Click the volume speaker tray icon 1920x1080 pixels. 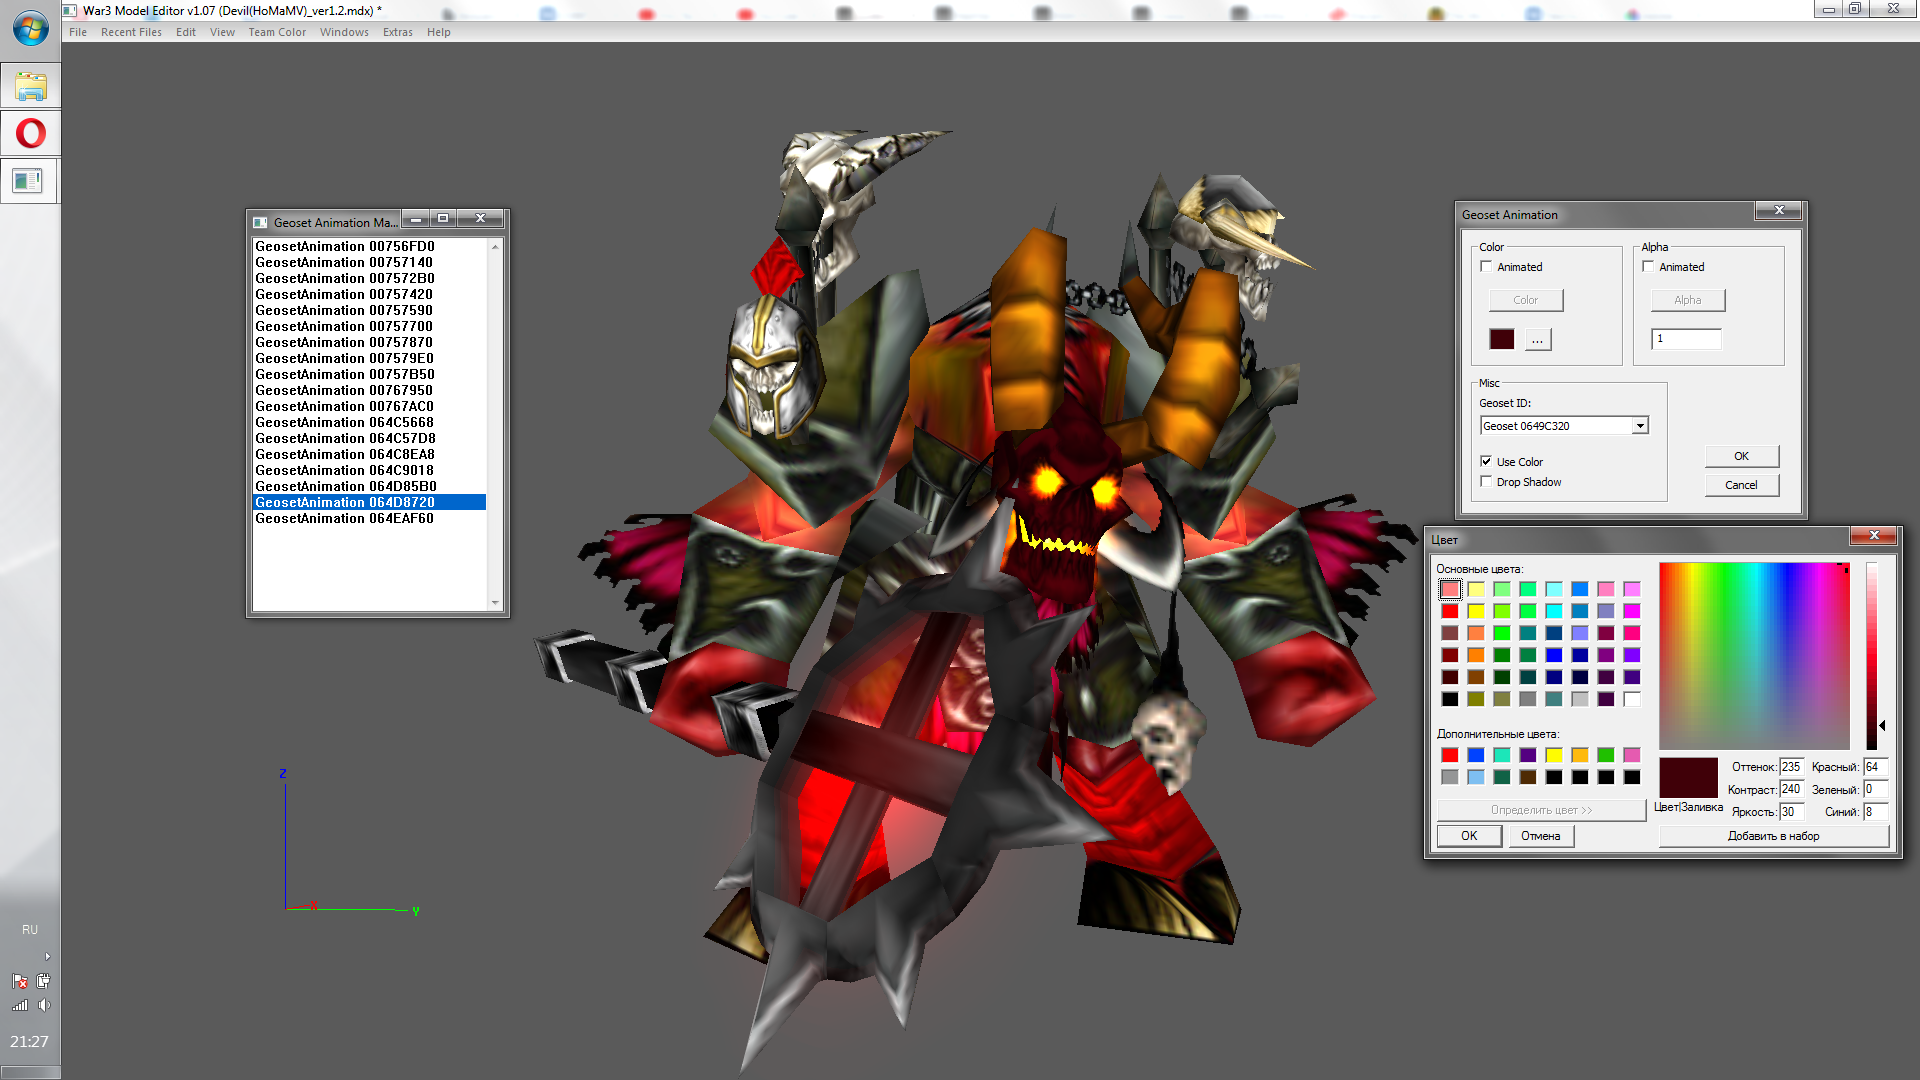click(44, 1005)
